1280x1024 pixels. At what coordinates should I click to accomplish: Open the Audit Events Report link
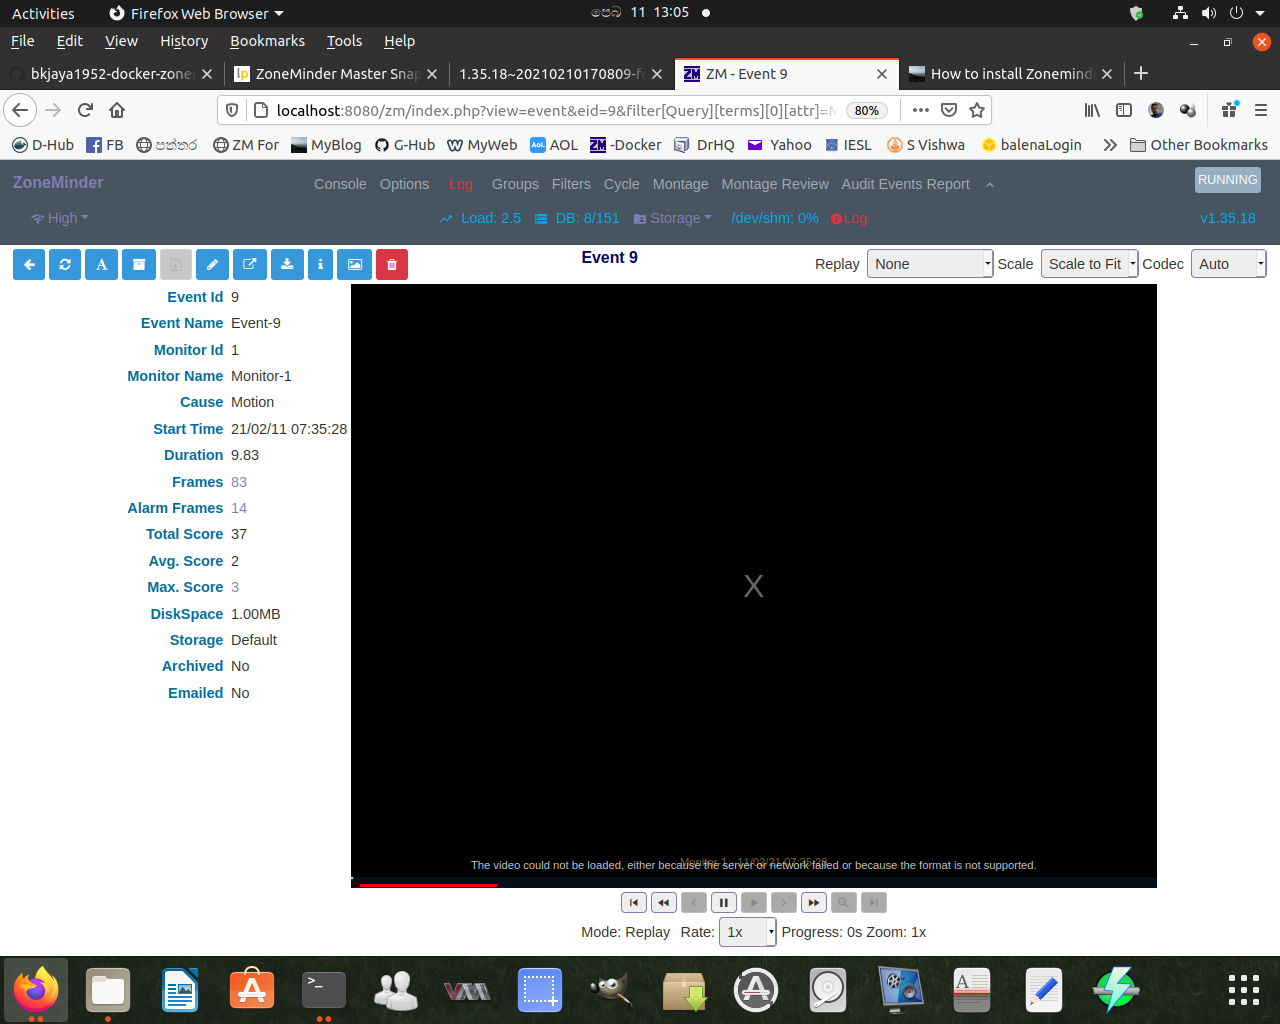coord(905,184)
